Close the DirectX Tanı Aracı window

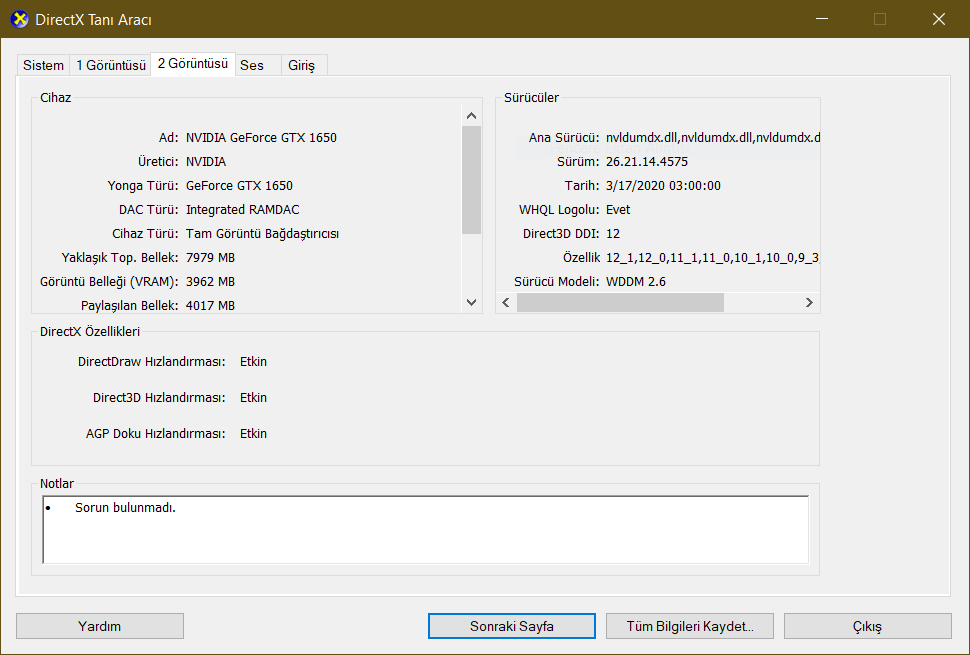tap(938, 19)
